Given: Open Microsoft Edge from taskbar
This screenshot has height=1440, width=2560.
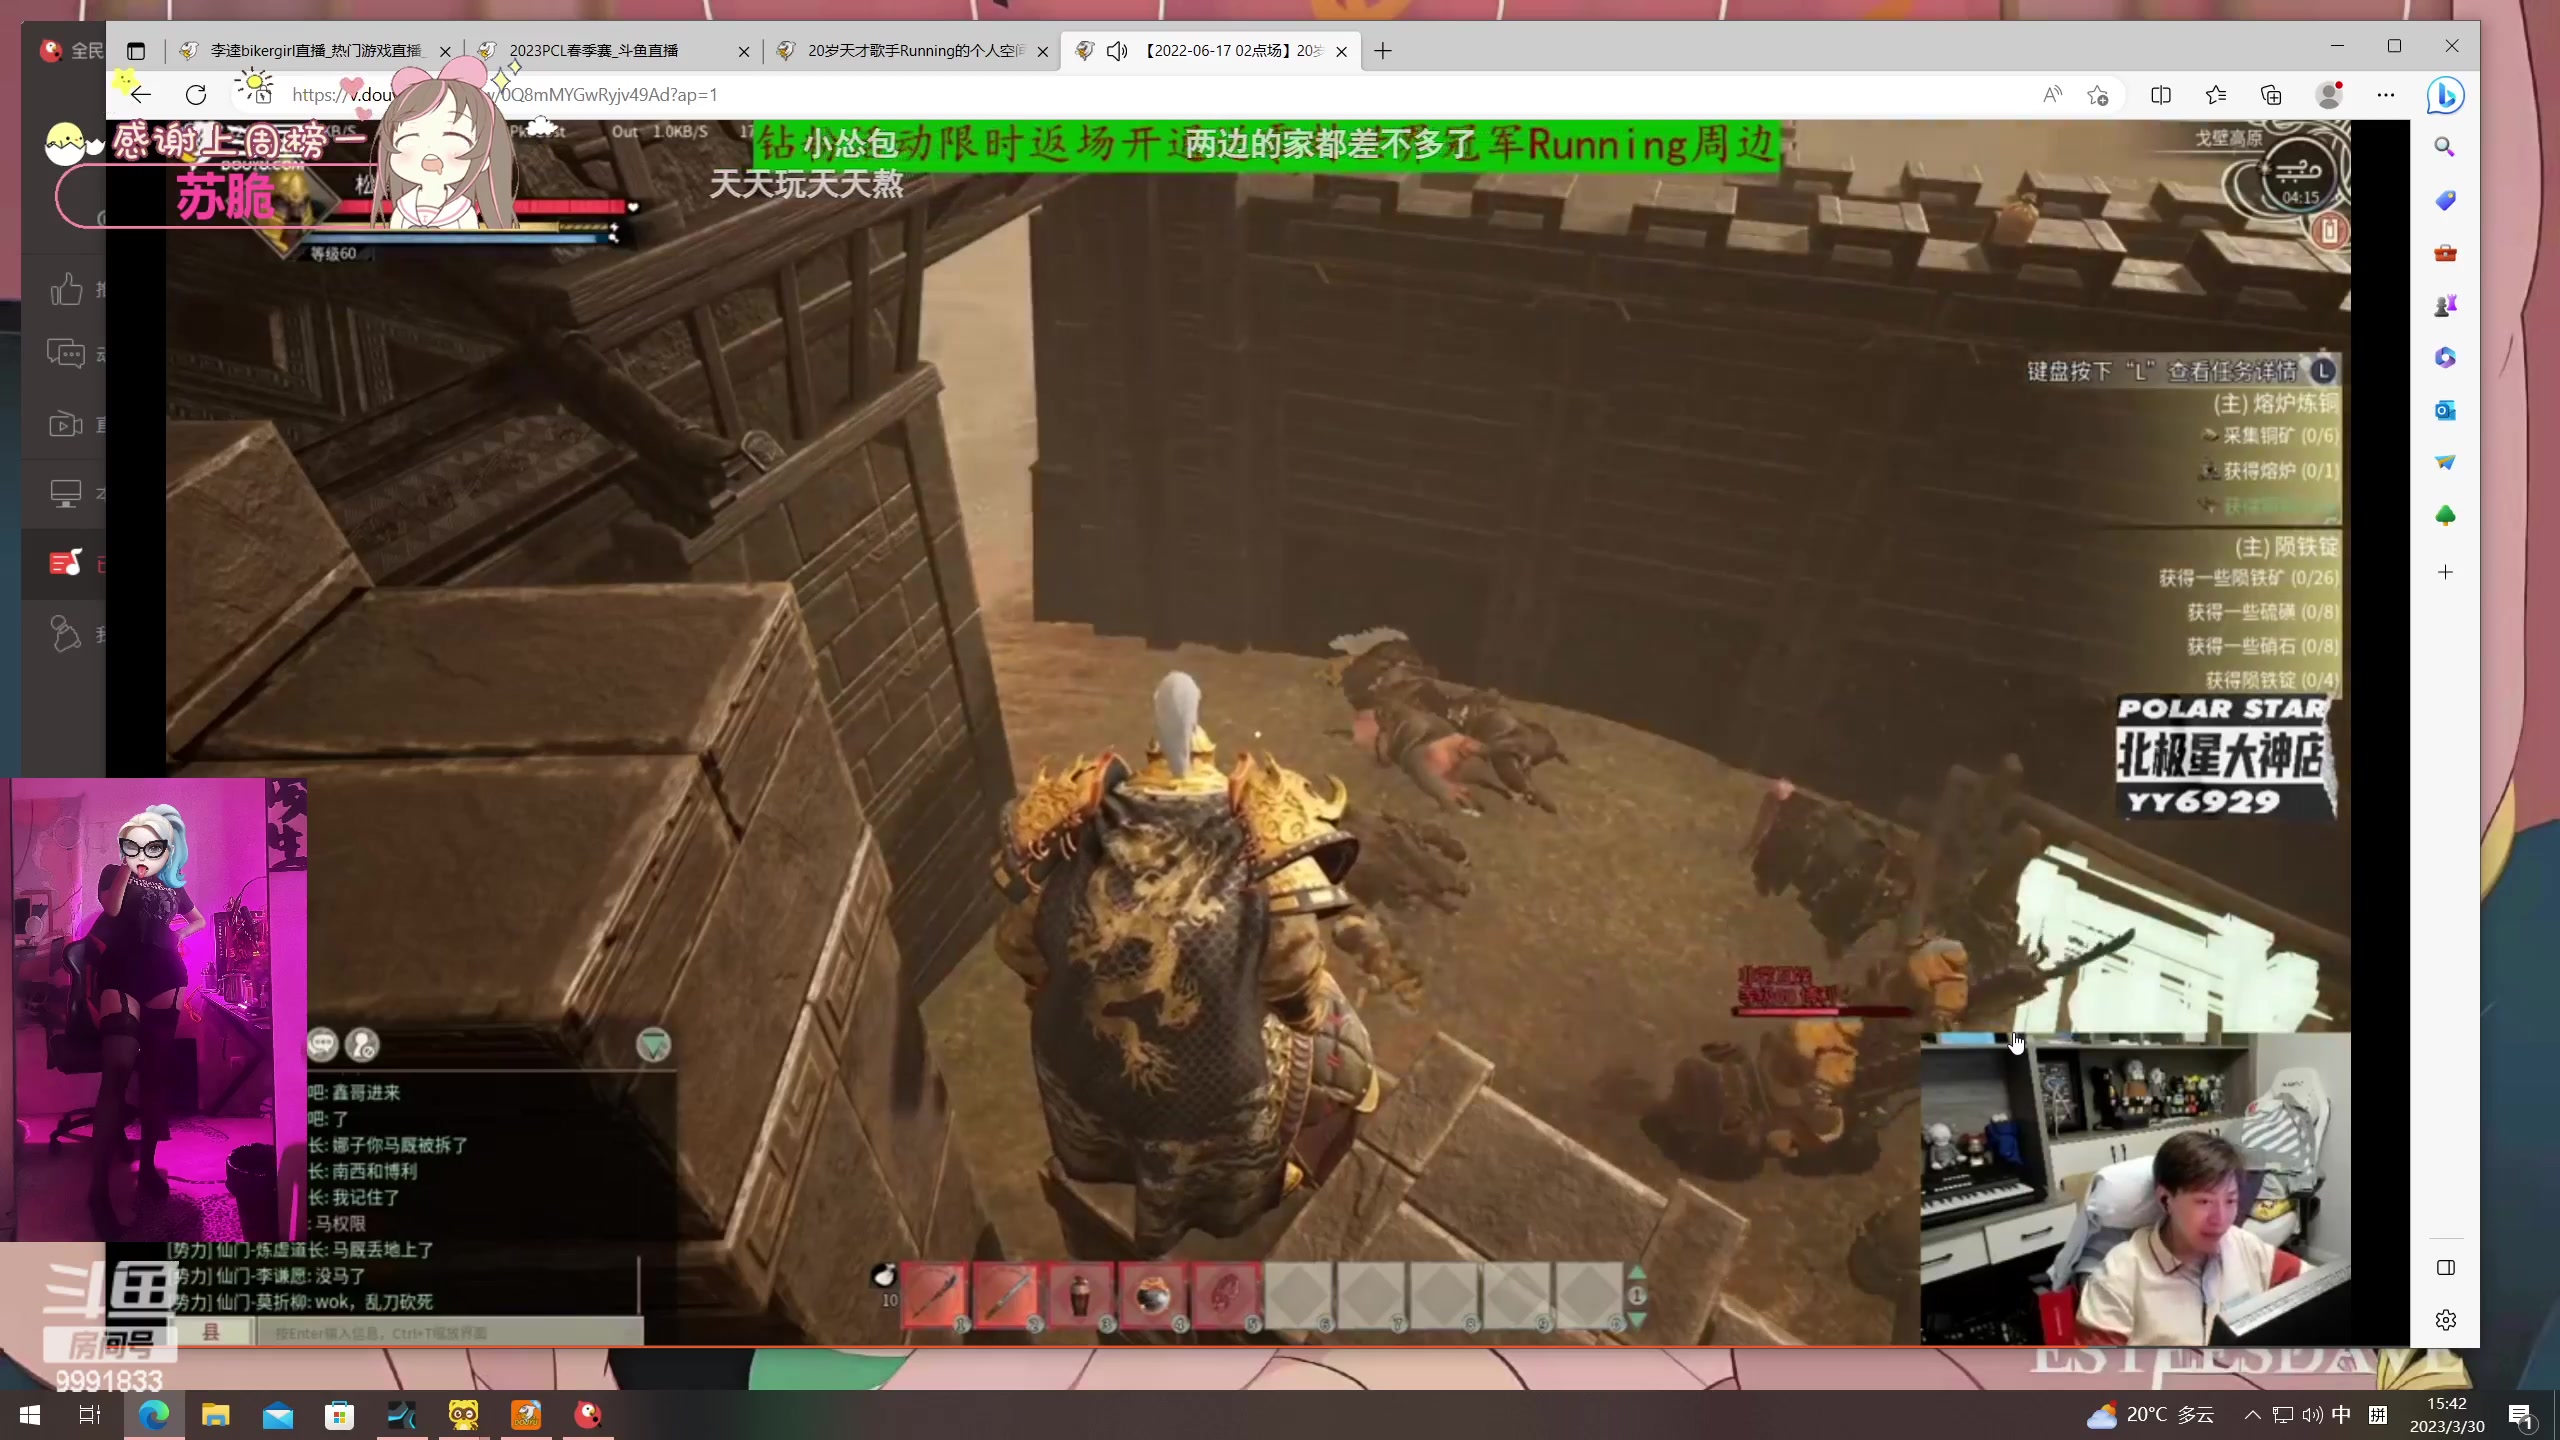Looking at the screenshot, I should pos(154,1415).
